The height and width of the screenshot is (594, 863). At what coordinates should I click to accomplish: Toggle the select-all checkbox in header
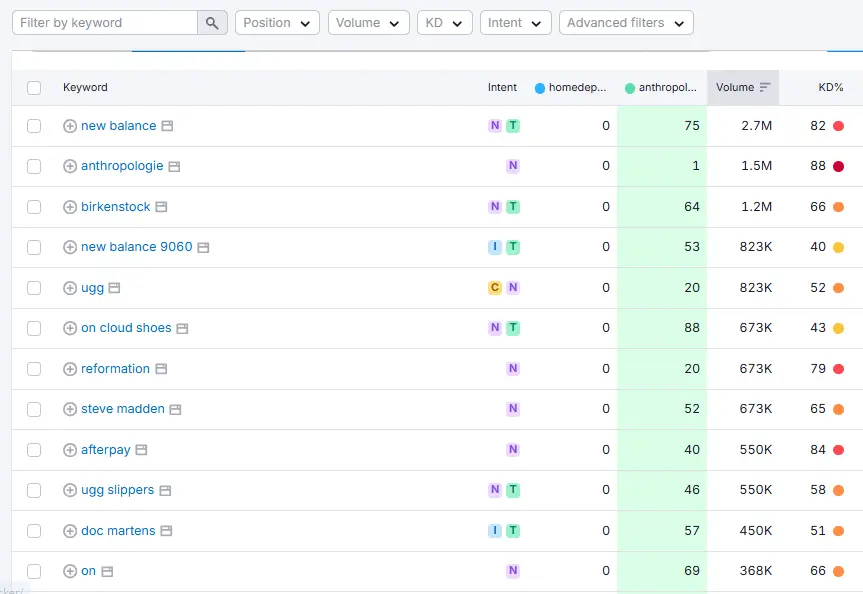point(34,88)
